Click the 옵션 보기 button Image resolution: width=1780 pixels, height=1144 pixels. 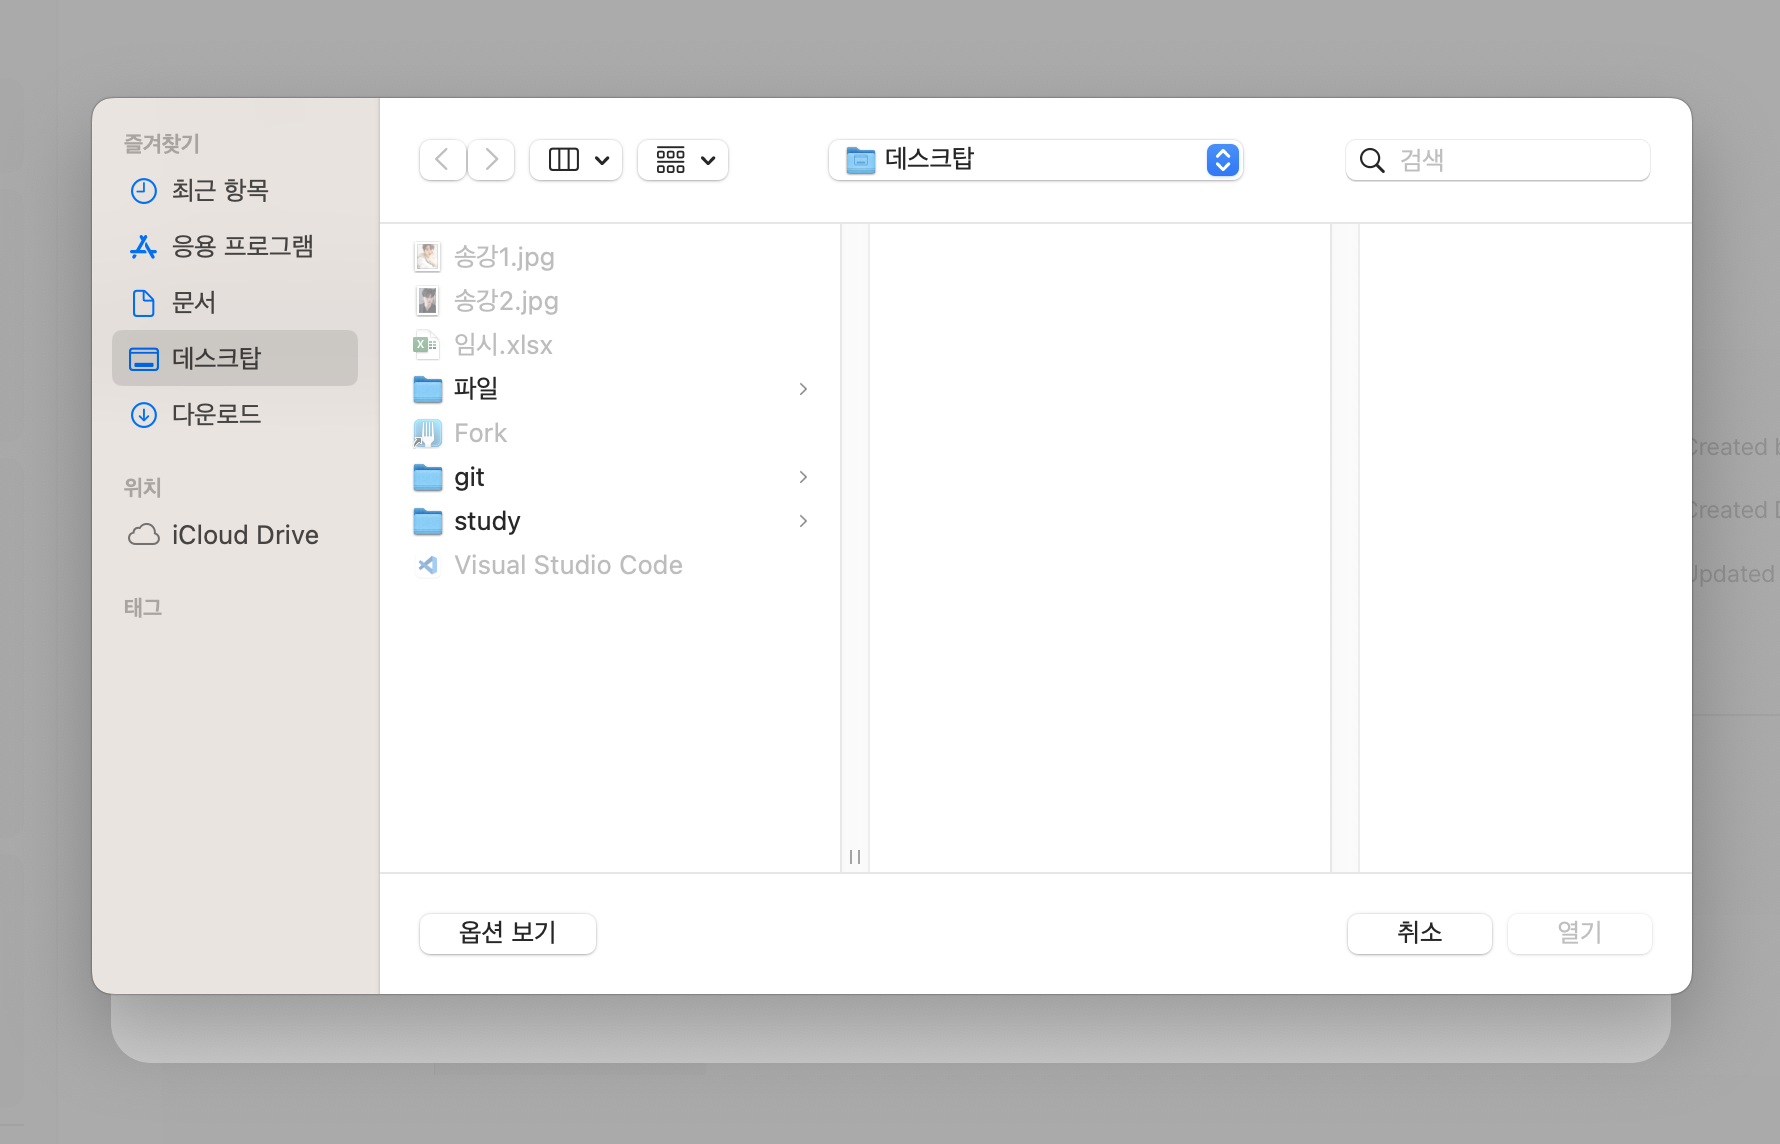(x=507, y=933)
